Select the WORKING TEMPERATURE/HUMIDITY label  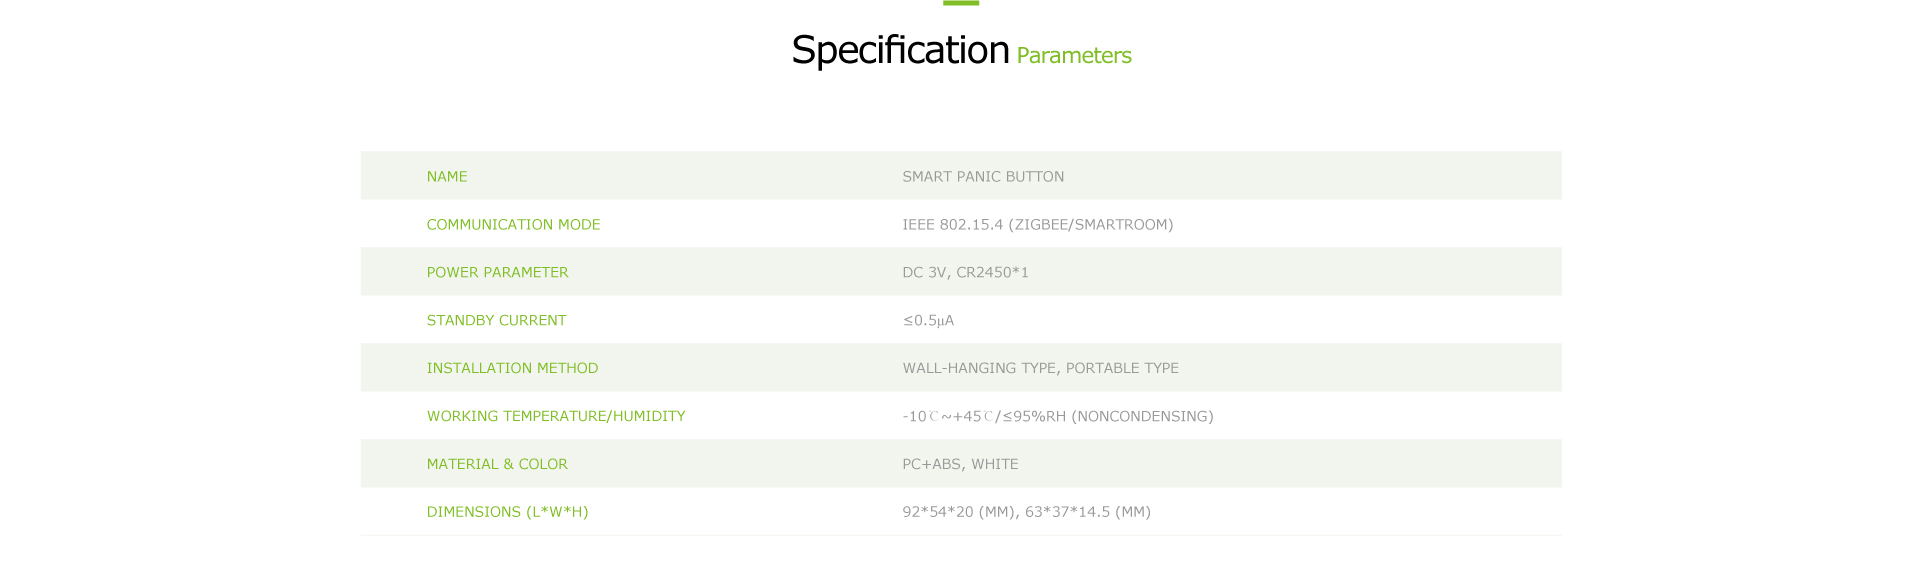[556, 416]
